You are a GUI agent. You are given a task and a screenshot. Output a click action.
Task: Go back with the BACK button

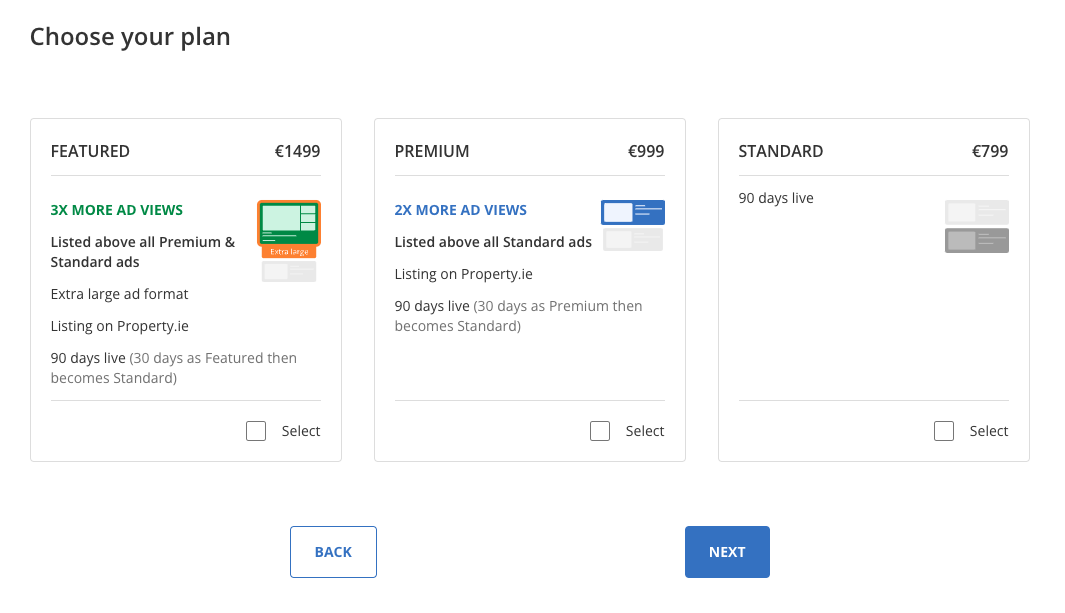pyautogui.click(x=333, y=552)
